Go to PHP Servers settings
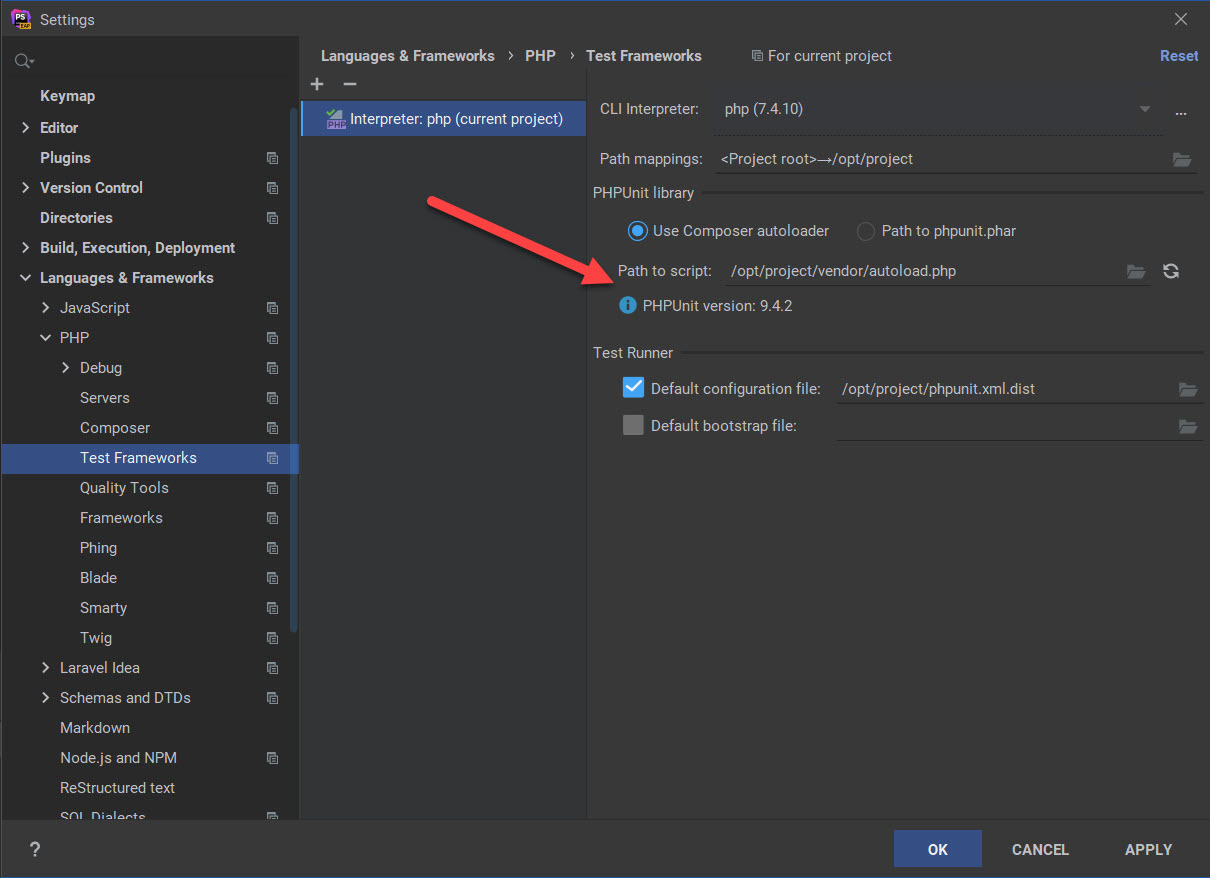 [105, 398]
